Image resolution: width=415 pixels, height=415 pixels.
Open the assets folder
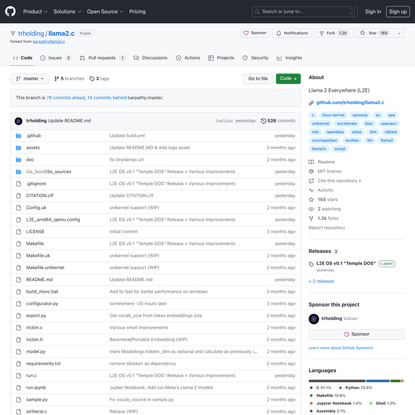pos(33,148)
